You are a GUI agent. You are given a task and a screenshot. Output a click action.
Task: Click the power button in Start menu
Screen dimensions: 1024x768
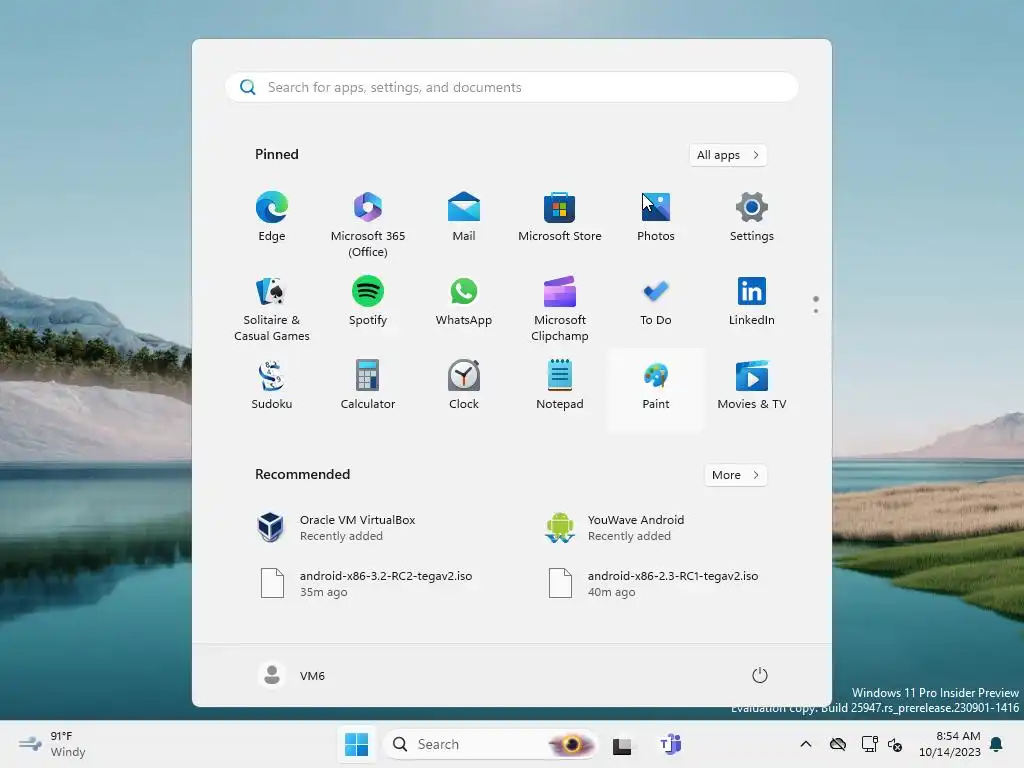point(760,675)
